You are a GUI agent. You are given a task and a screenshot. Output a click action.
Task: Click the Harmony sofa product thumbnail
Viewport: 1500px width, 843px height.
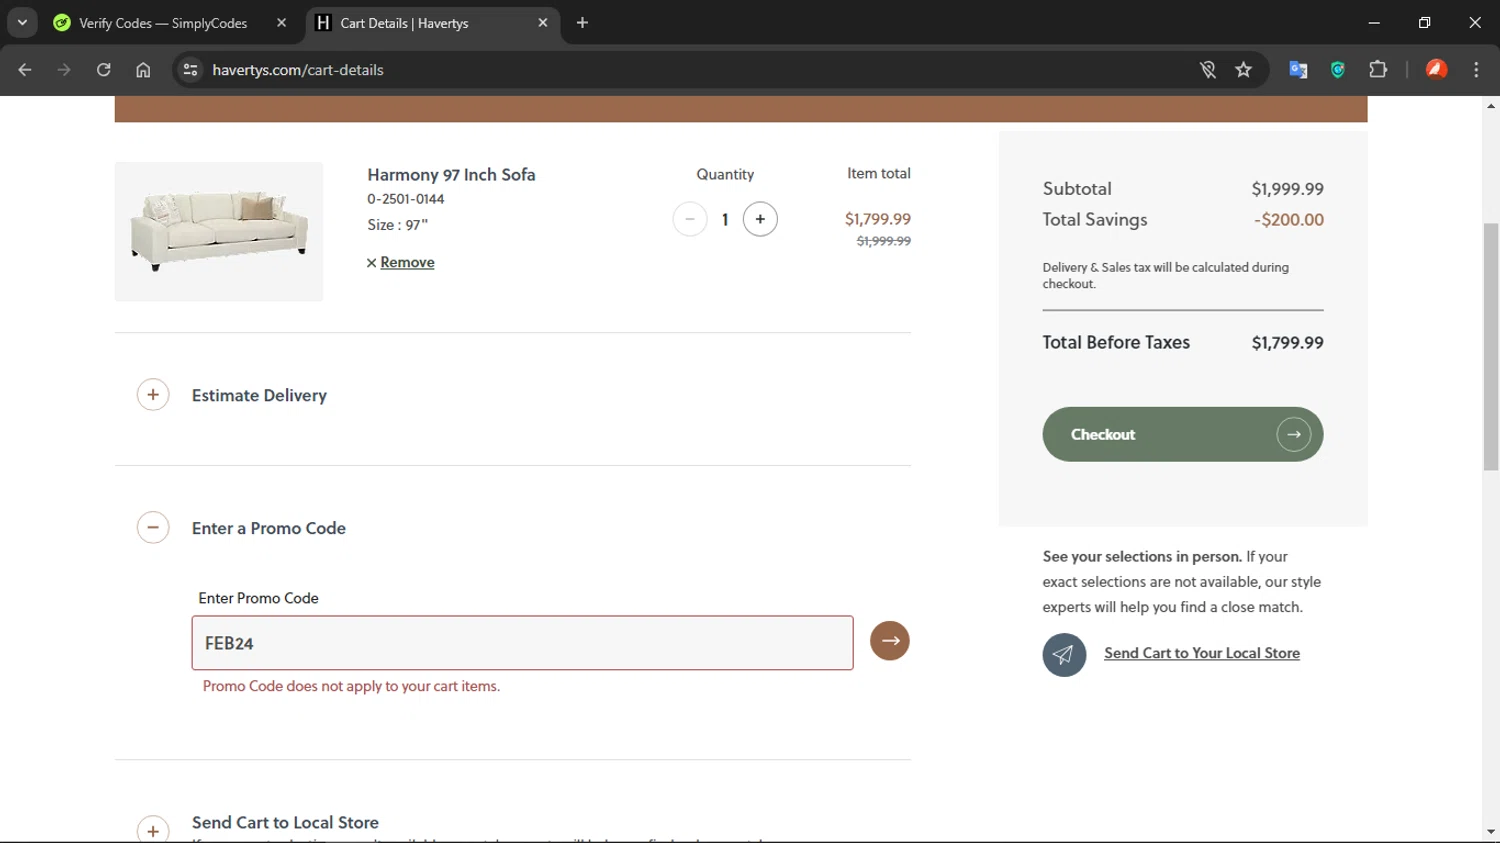click(219, 231)
